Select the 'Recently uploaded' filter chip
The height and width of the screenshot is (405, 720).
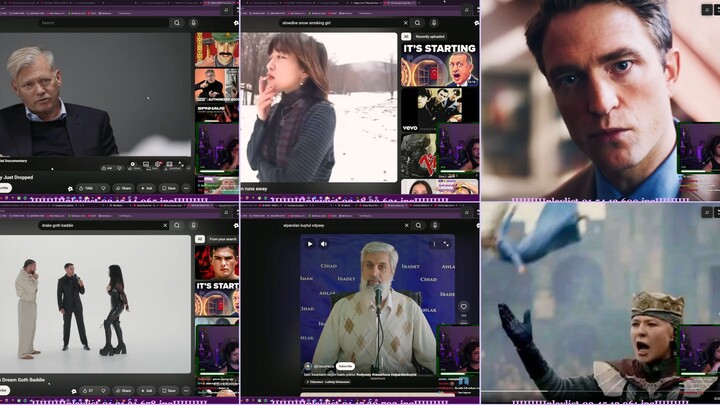click(430, 37)
